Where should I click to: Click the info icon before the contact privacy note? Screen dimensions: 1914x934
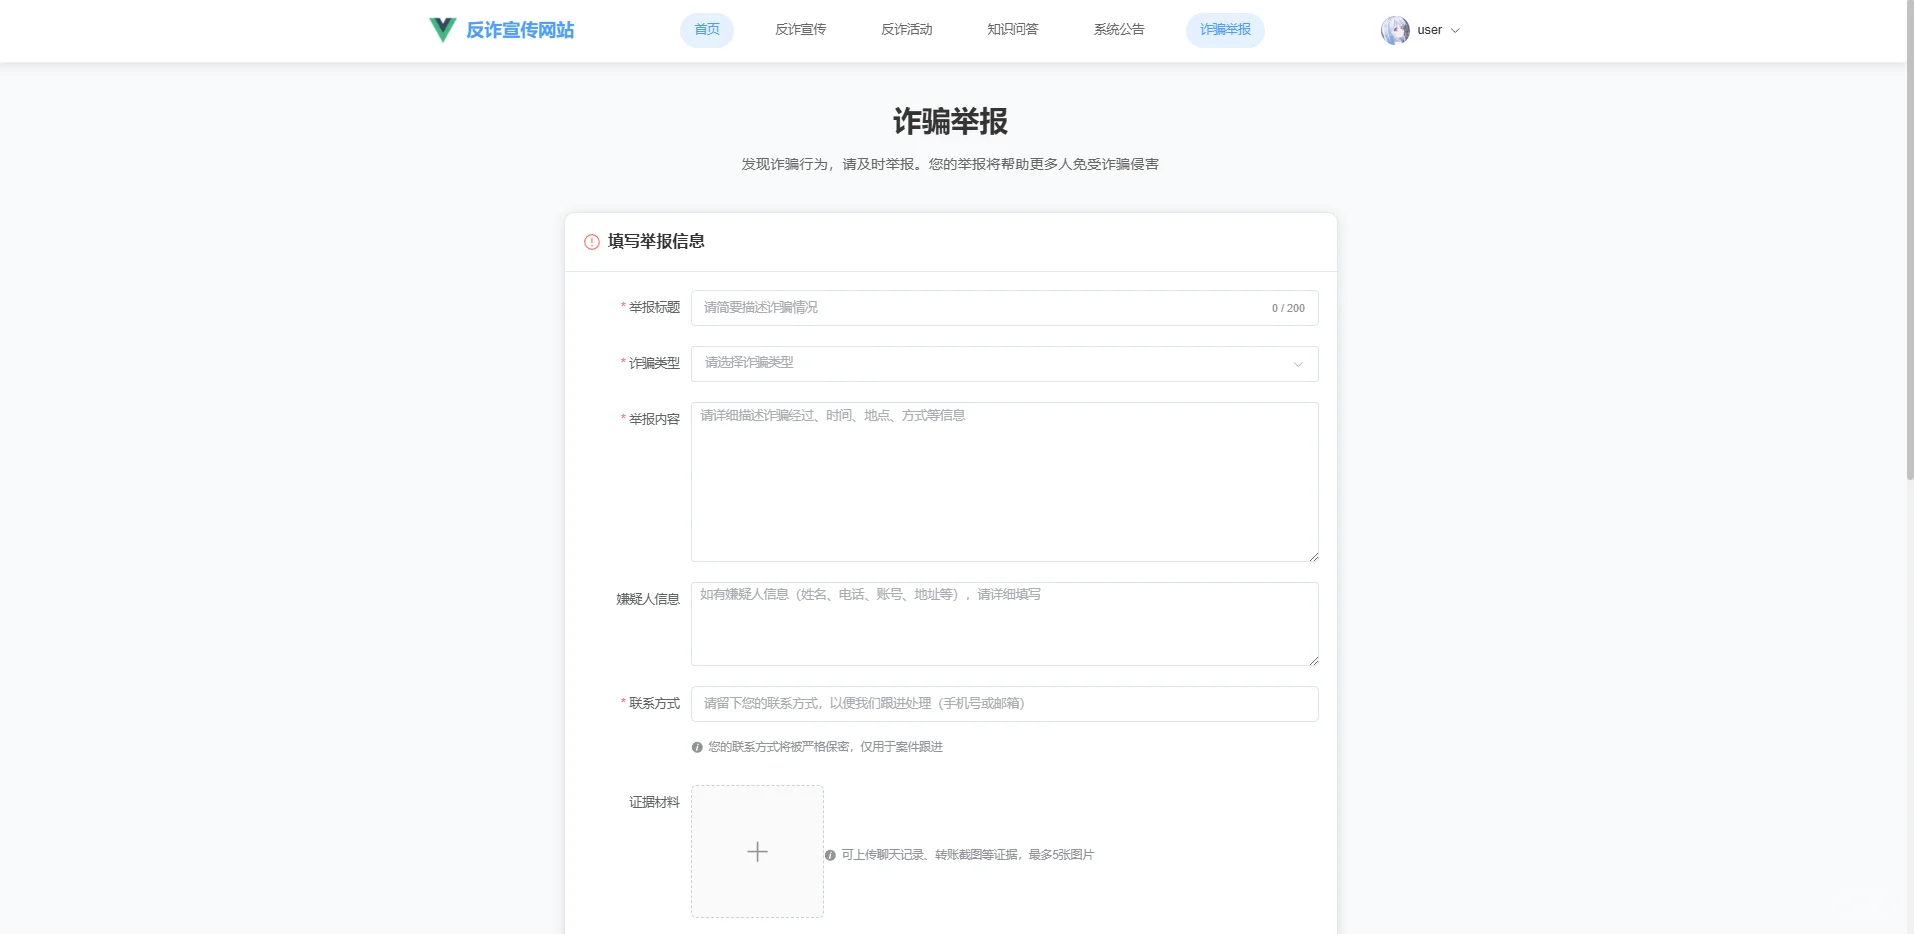pos(697,746)
